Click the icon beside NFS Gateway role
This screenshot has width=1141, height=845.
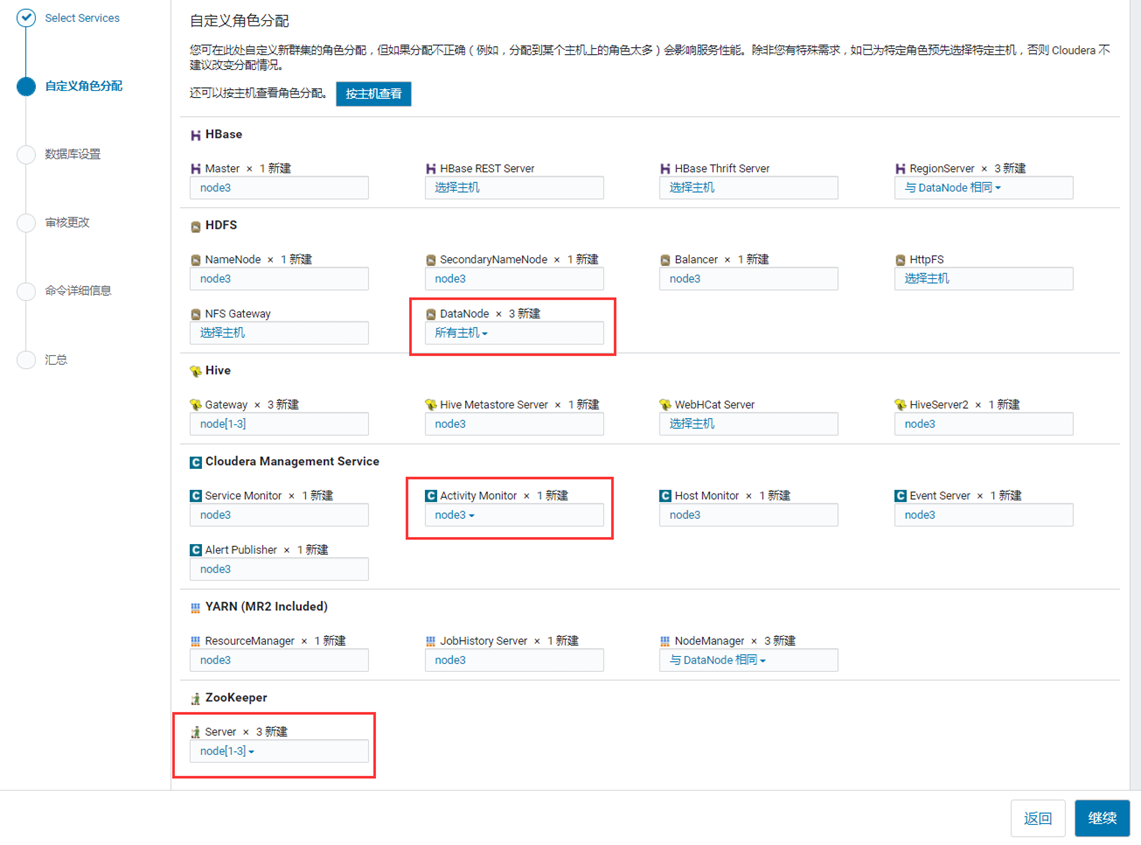[x=195, y=314]
